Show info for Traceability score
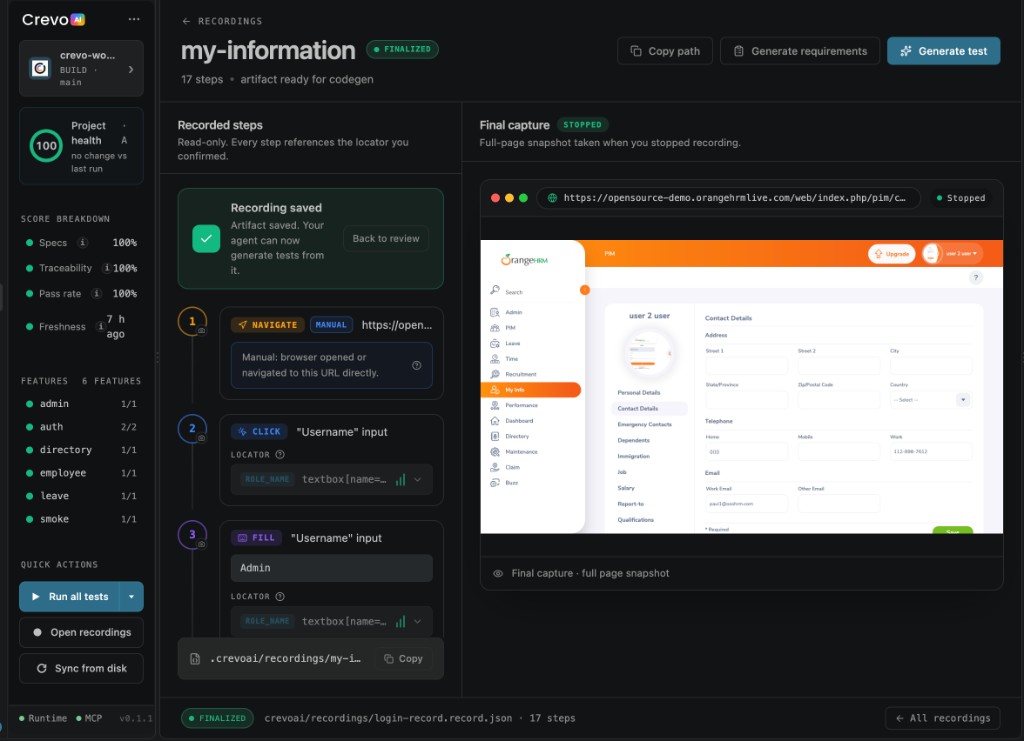 (107, 268)
